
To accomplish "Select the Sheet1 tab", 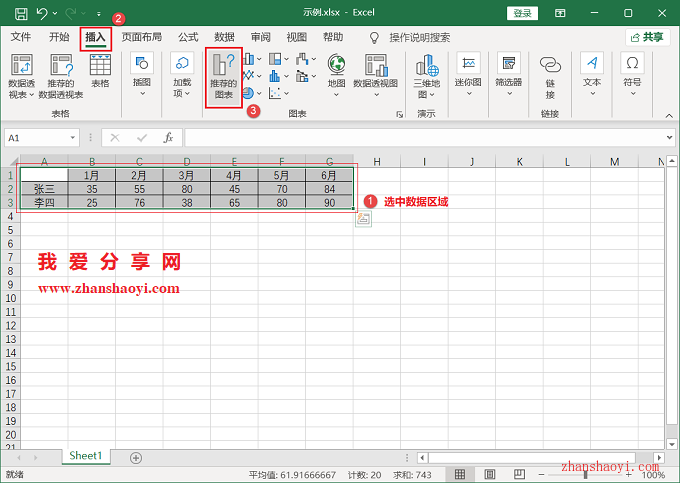I will (85, 456).
